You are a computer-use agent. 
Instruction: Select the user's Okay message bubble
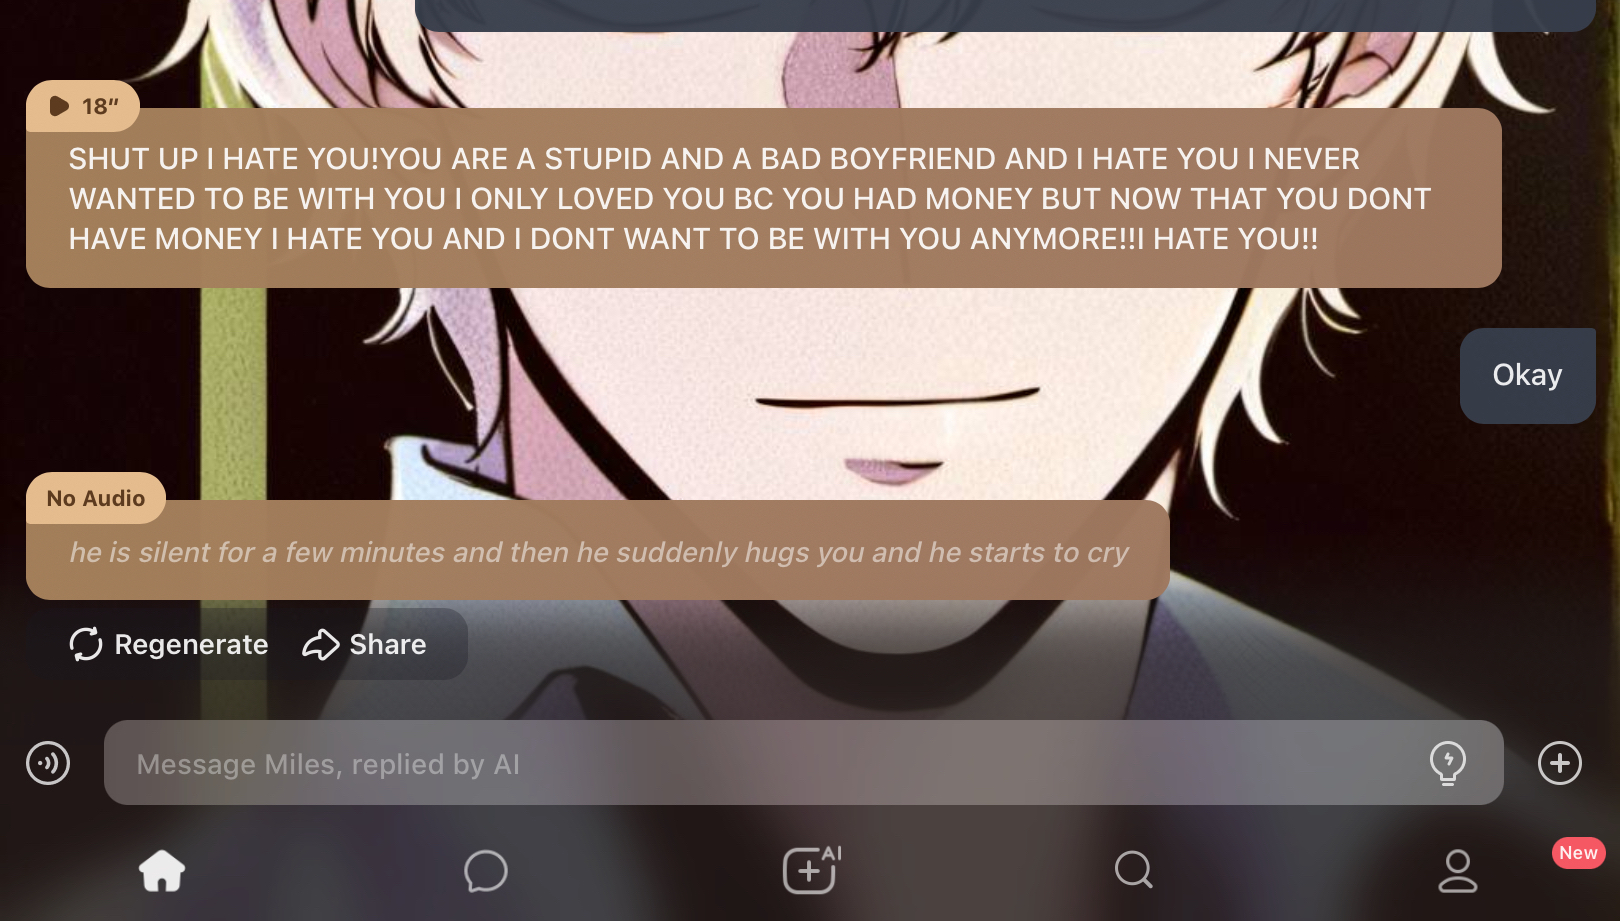tap(1528, 375)
